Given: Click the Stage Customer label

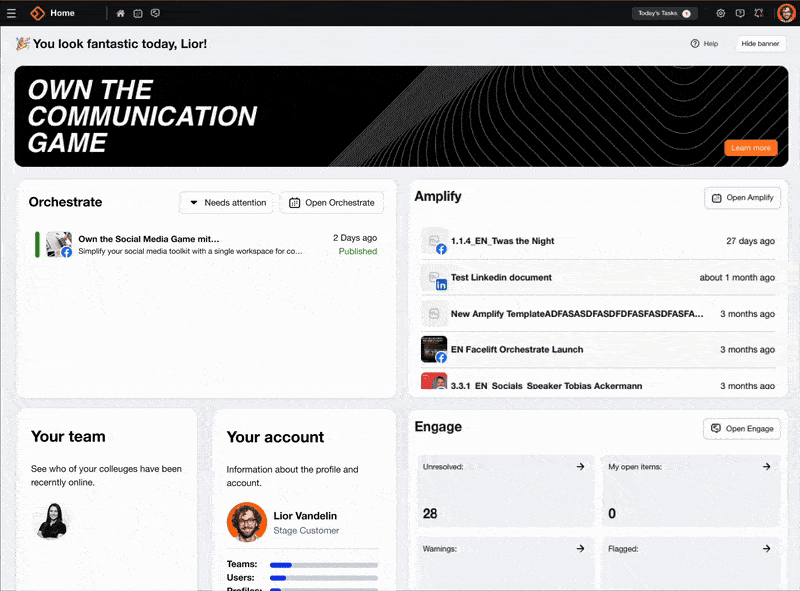Looking at the screenshot, I should click(306, 531).
